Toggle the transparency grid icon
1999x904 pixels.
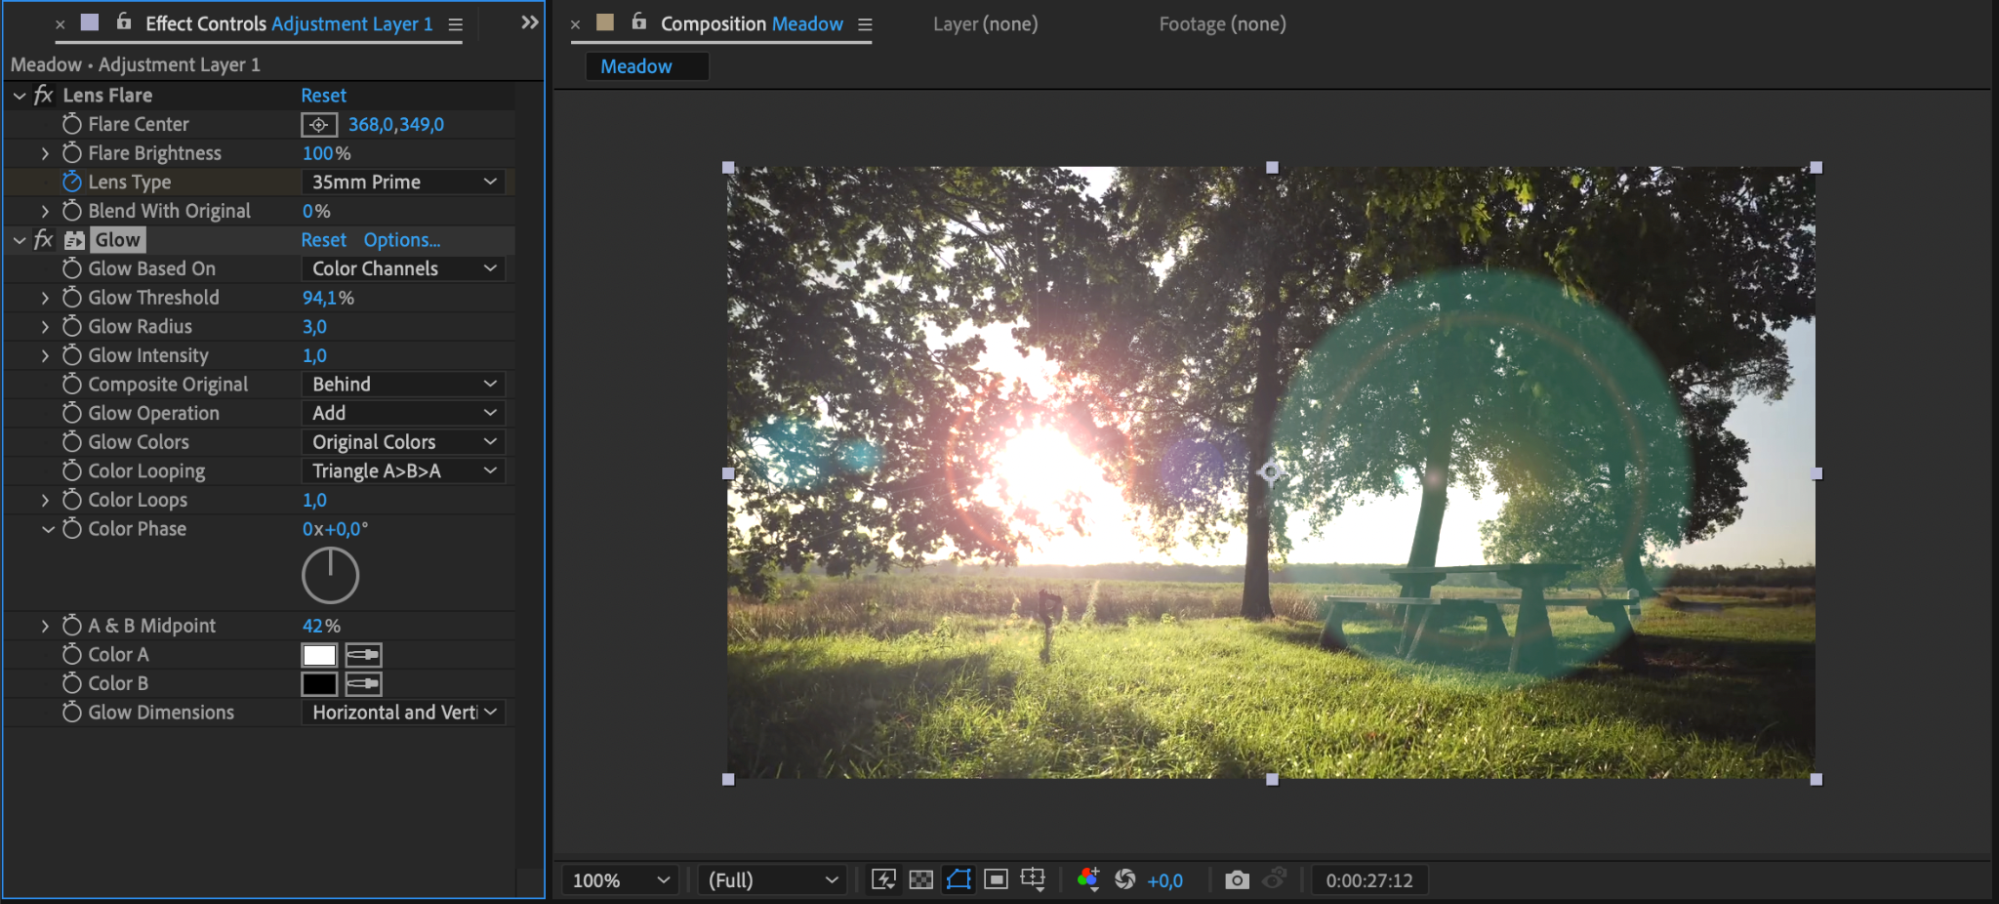[921, 880]
